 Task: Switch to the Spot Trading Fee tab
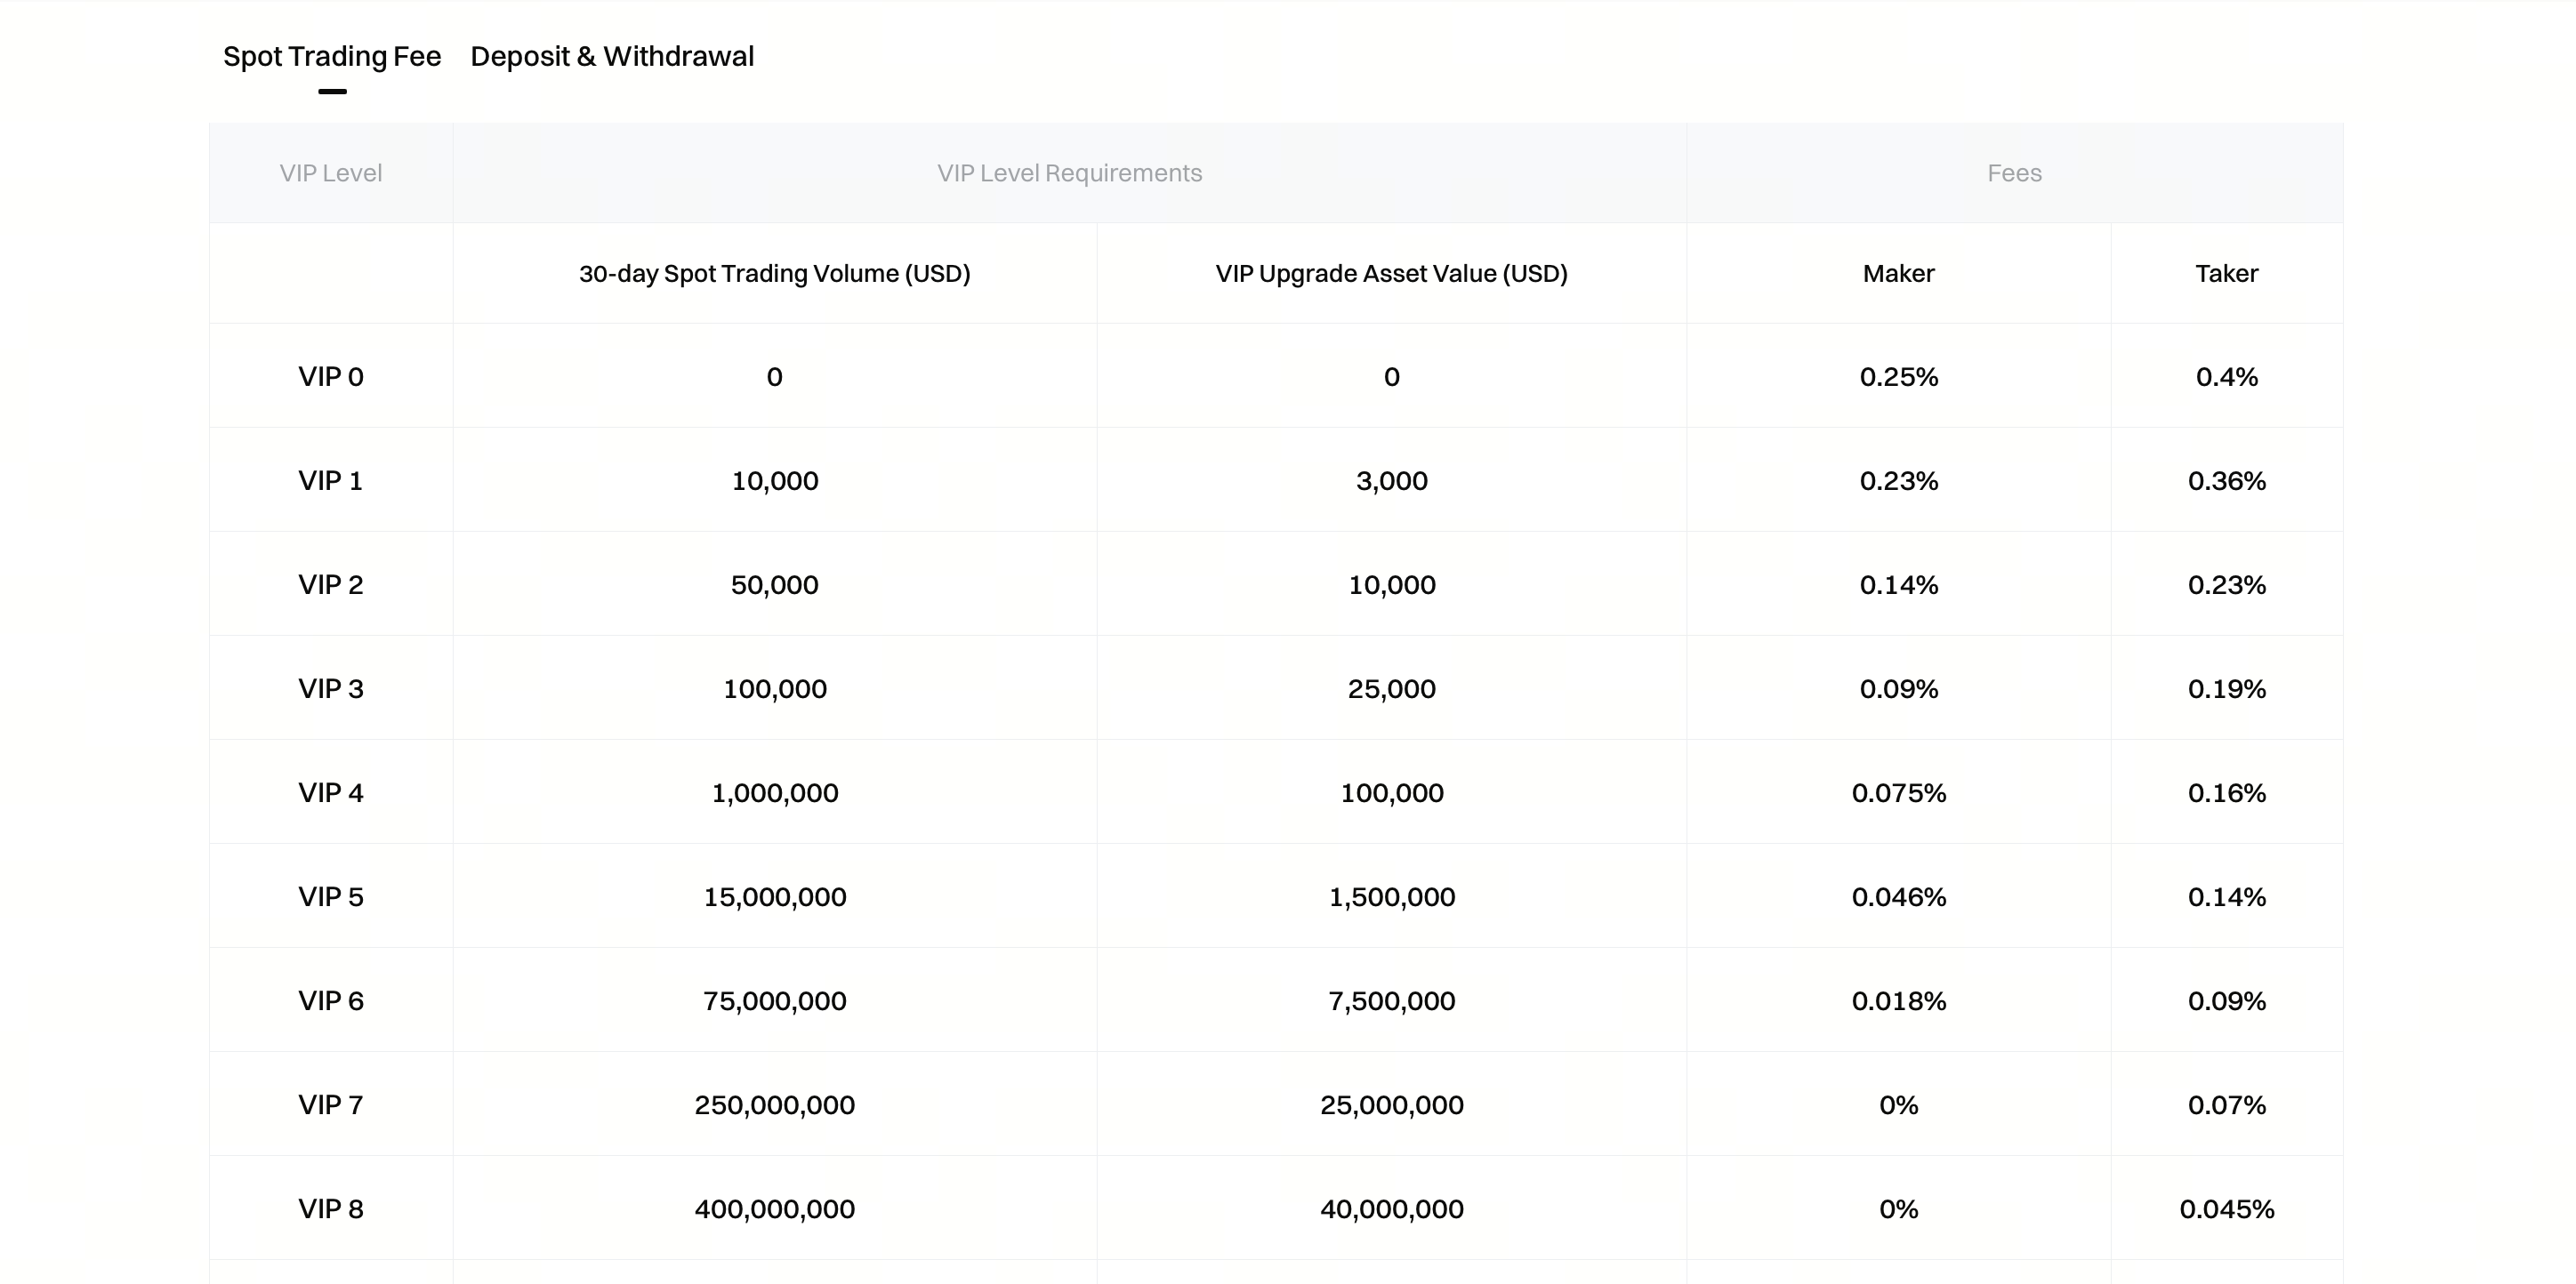(332, 57)
